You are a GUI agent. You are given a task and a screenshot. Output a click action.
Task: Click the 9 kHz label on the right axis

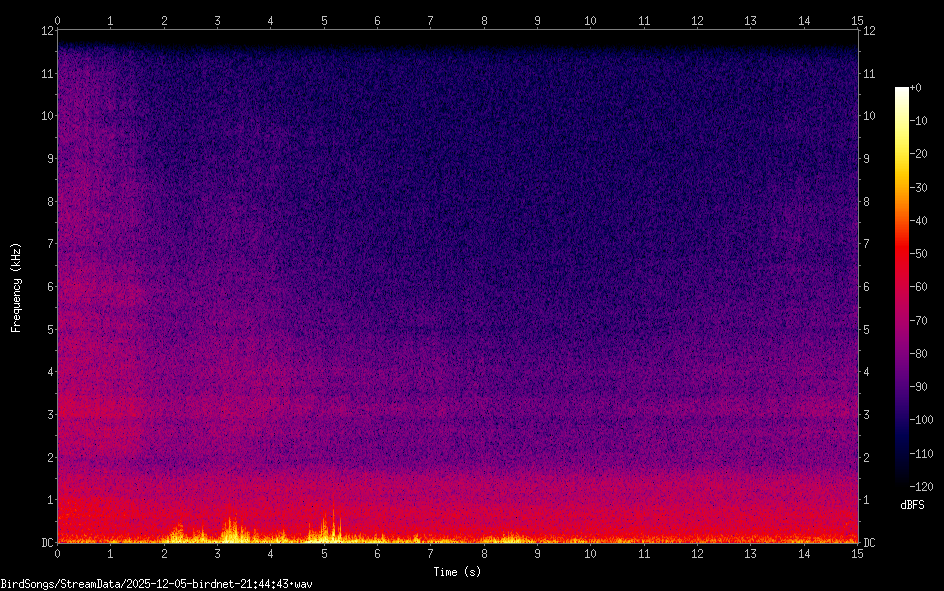click(x=868, y=158)
